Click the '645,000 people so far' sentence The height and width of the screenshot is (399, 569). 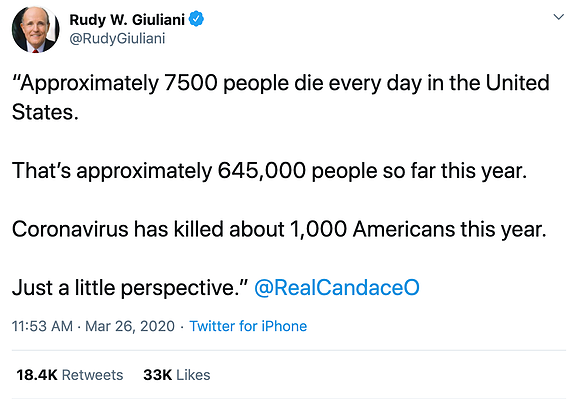269,170
